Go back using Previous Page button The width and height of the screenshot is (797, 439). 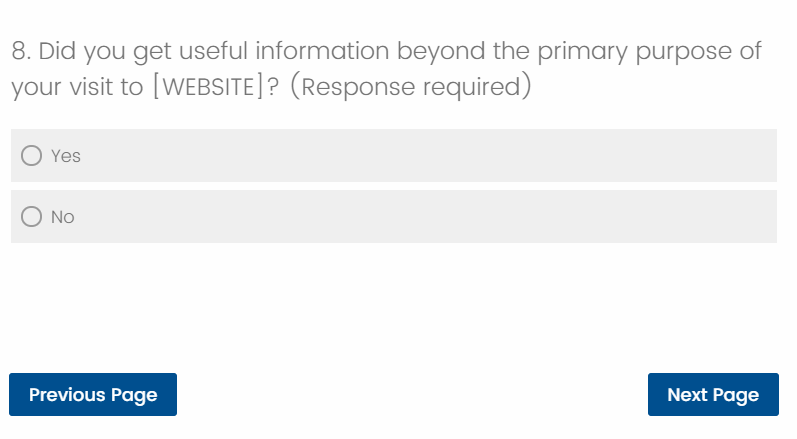coord(93,395)
